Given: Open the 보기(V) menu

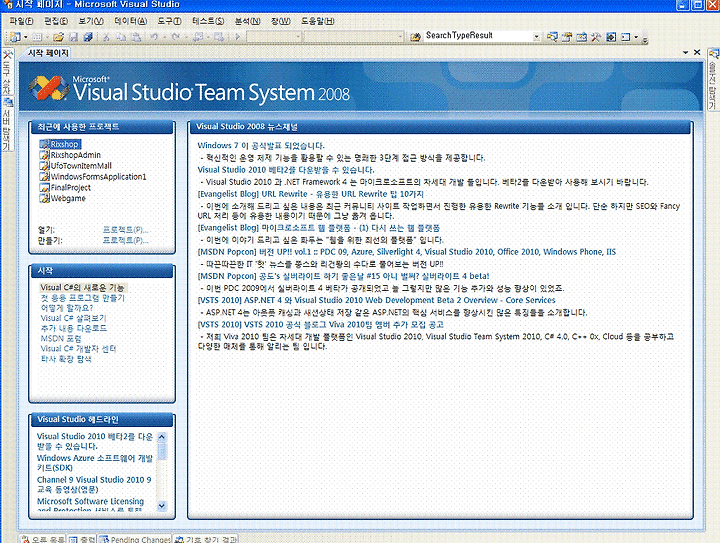Looking at the screenshot, I should tap(91, 21).
